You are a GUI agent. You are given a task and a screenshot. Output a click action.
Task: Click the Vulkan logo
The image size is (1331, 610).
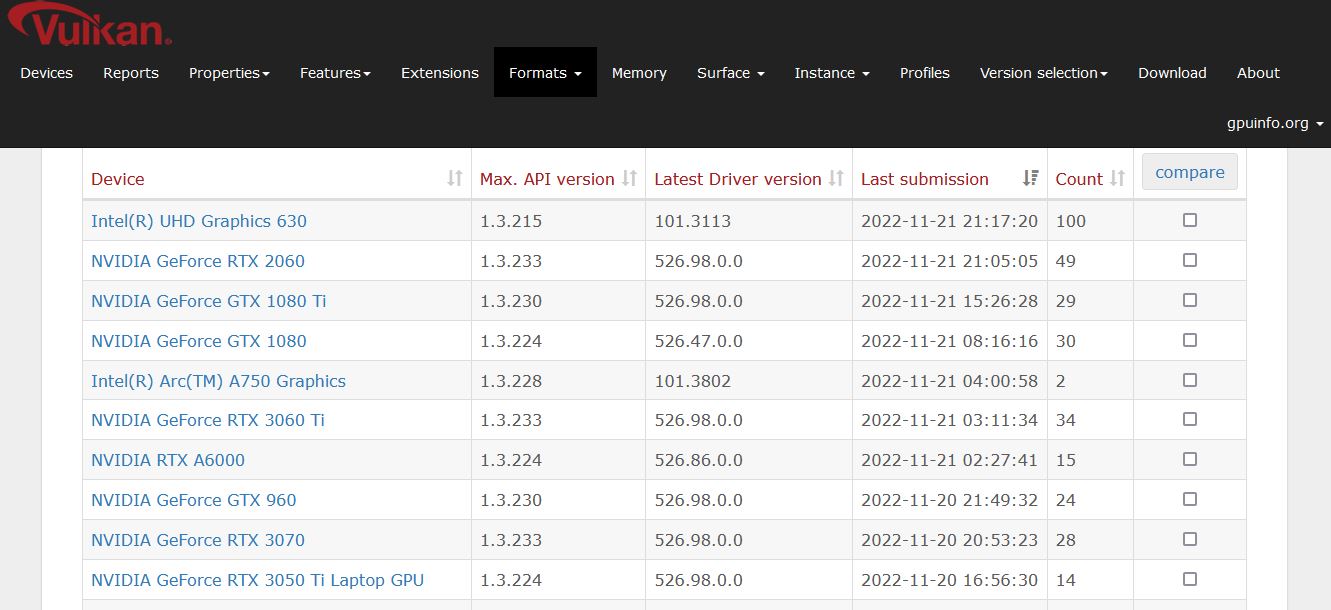(x=88, y=24)
